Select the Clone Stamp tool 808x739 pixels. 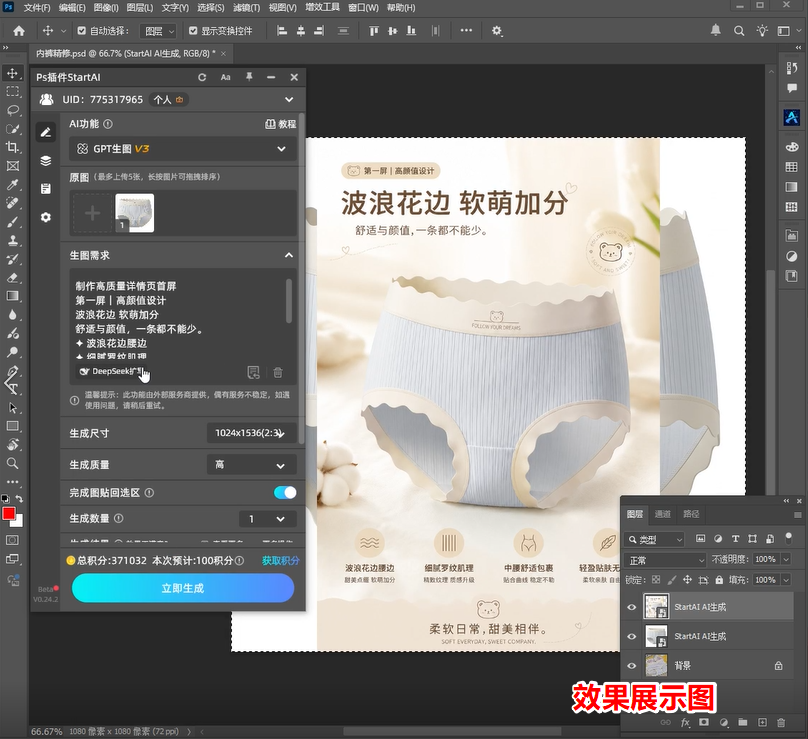pos(12,240)
